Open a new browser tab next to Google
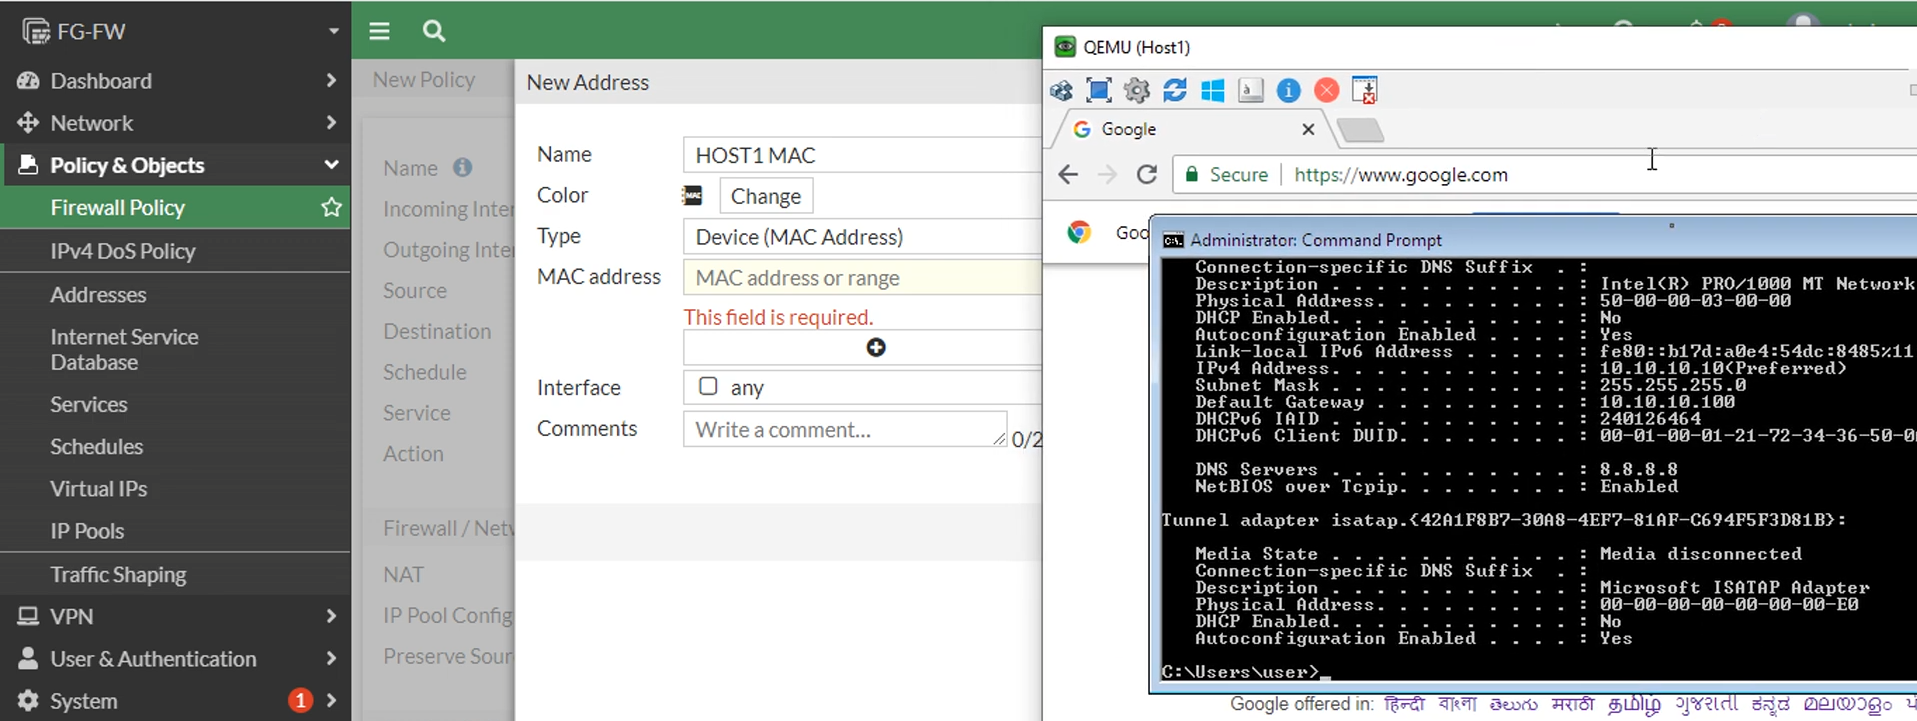Viewport: 1917px width, 721px height. coord(1361,130)
